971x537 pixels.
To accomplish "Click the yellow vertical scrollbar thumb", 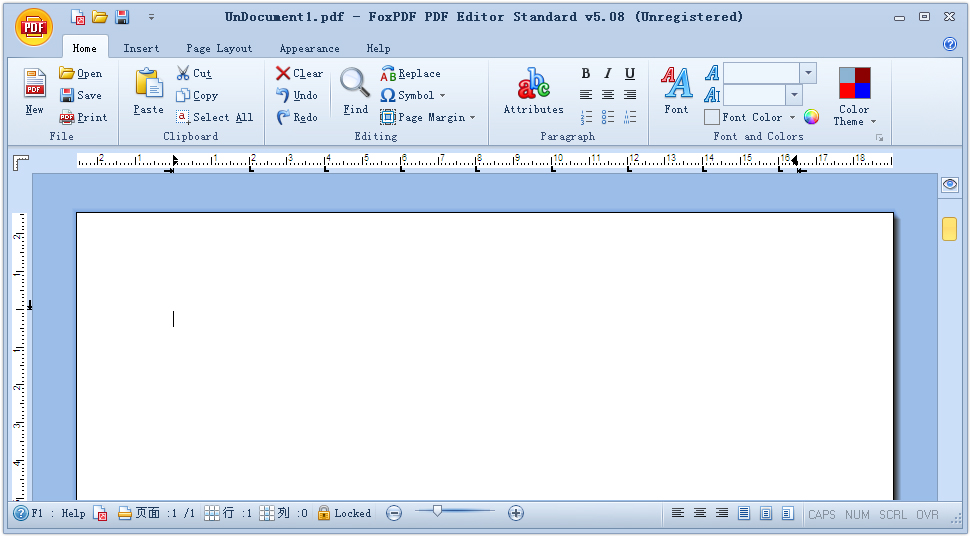I will 949,229.
